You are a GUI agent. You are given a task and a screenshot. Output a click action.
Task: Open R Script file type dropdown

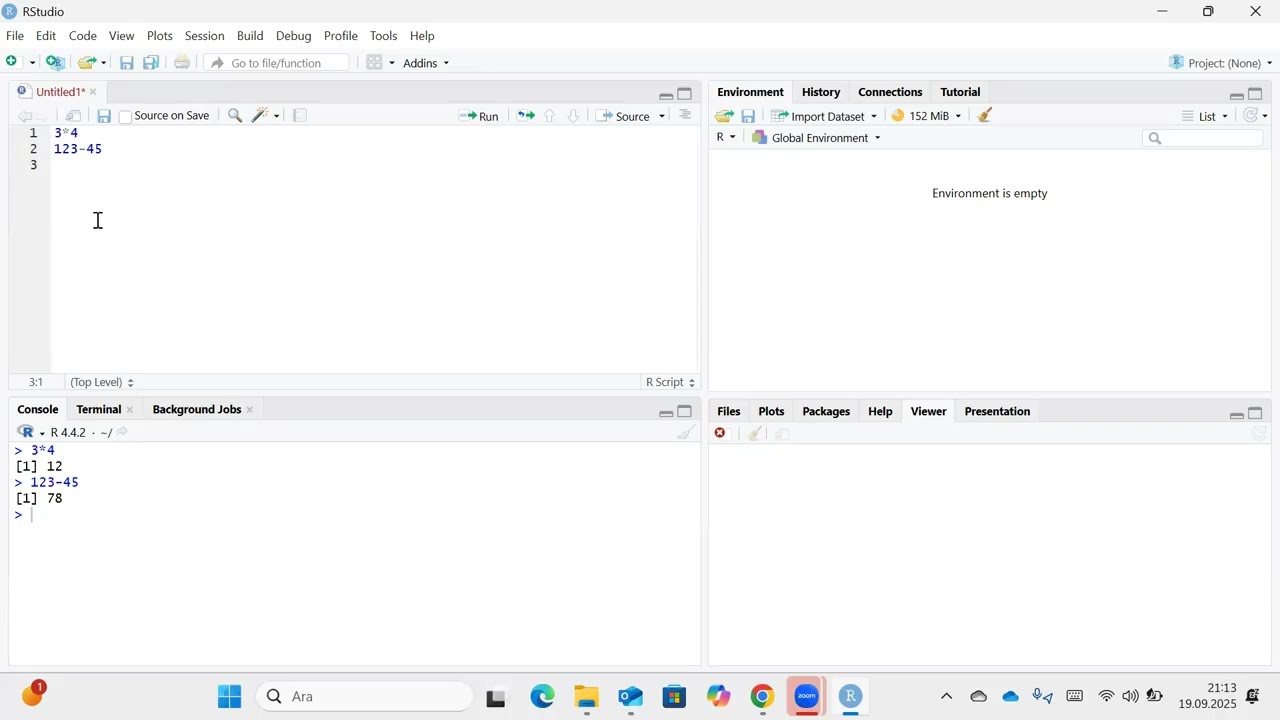(x=670, y=382)
